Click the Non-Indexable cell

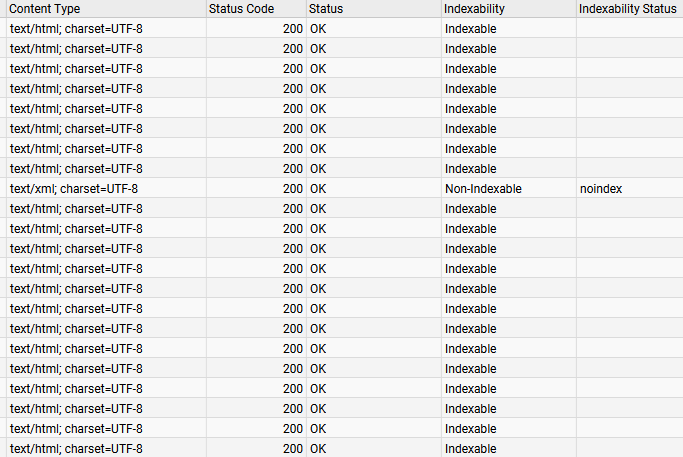tap(483, 188)
